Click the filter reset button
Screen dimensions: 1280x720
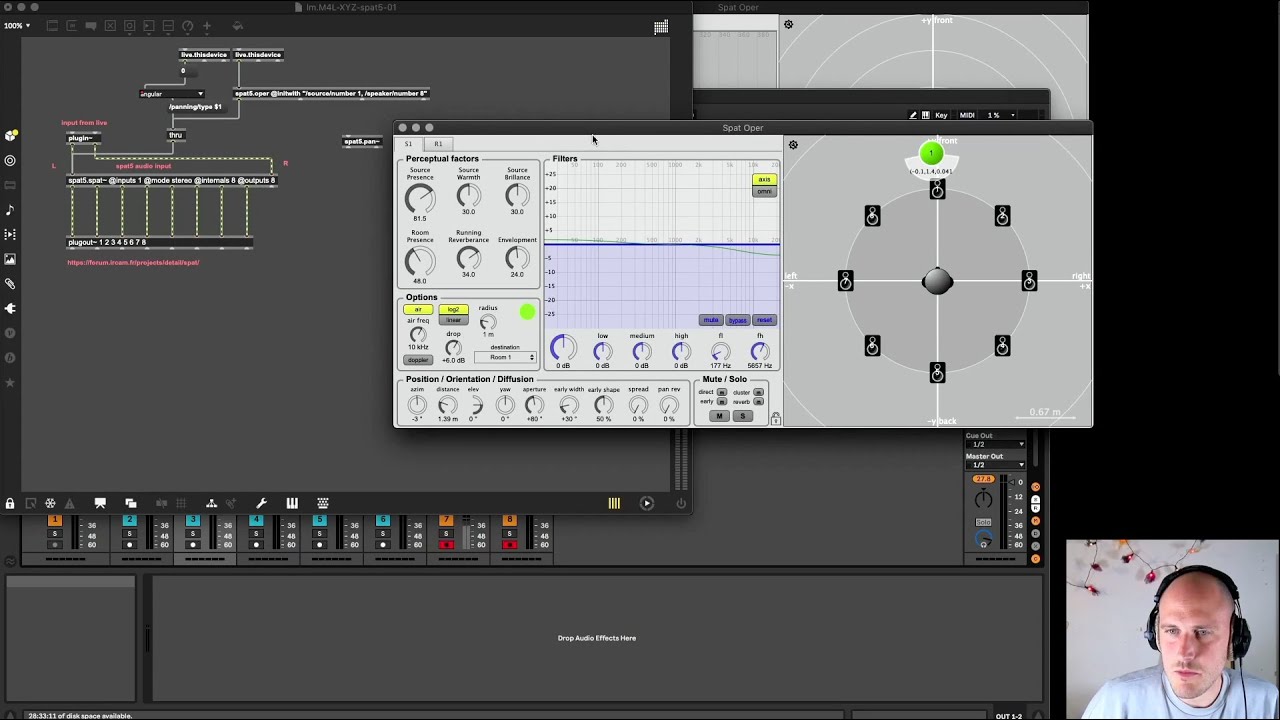pos(764,320)
